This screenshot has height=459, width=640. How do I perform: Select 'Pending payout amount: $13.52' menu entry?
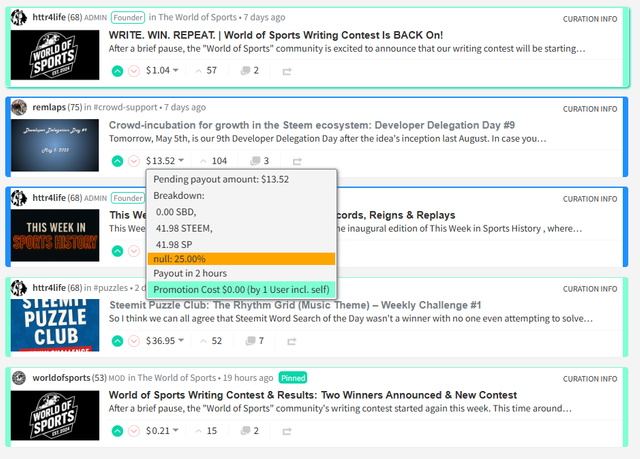coord(221,179)
